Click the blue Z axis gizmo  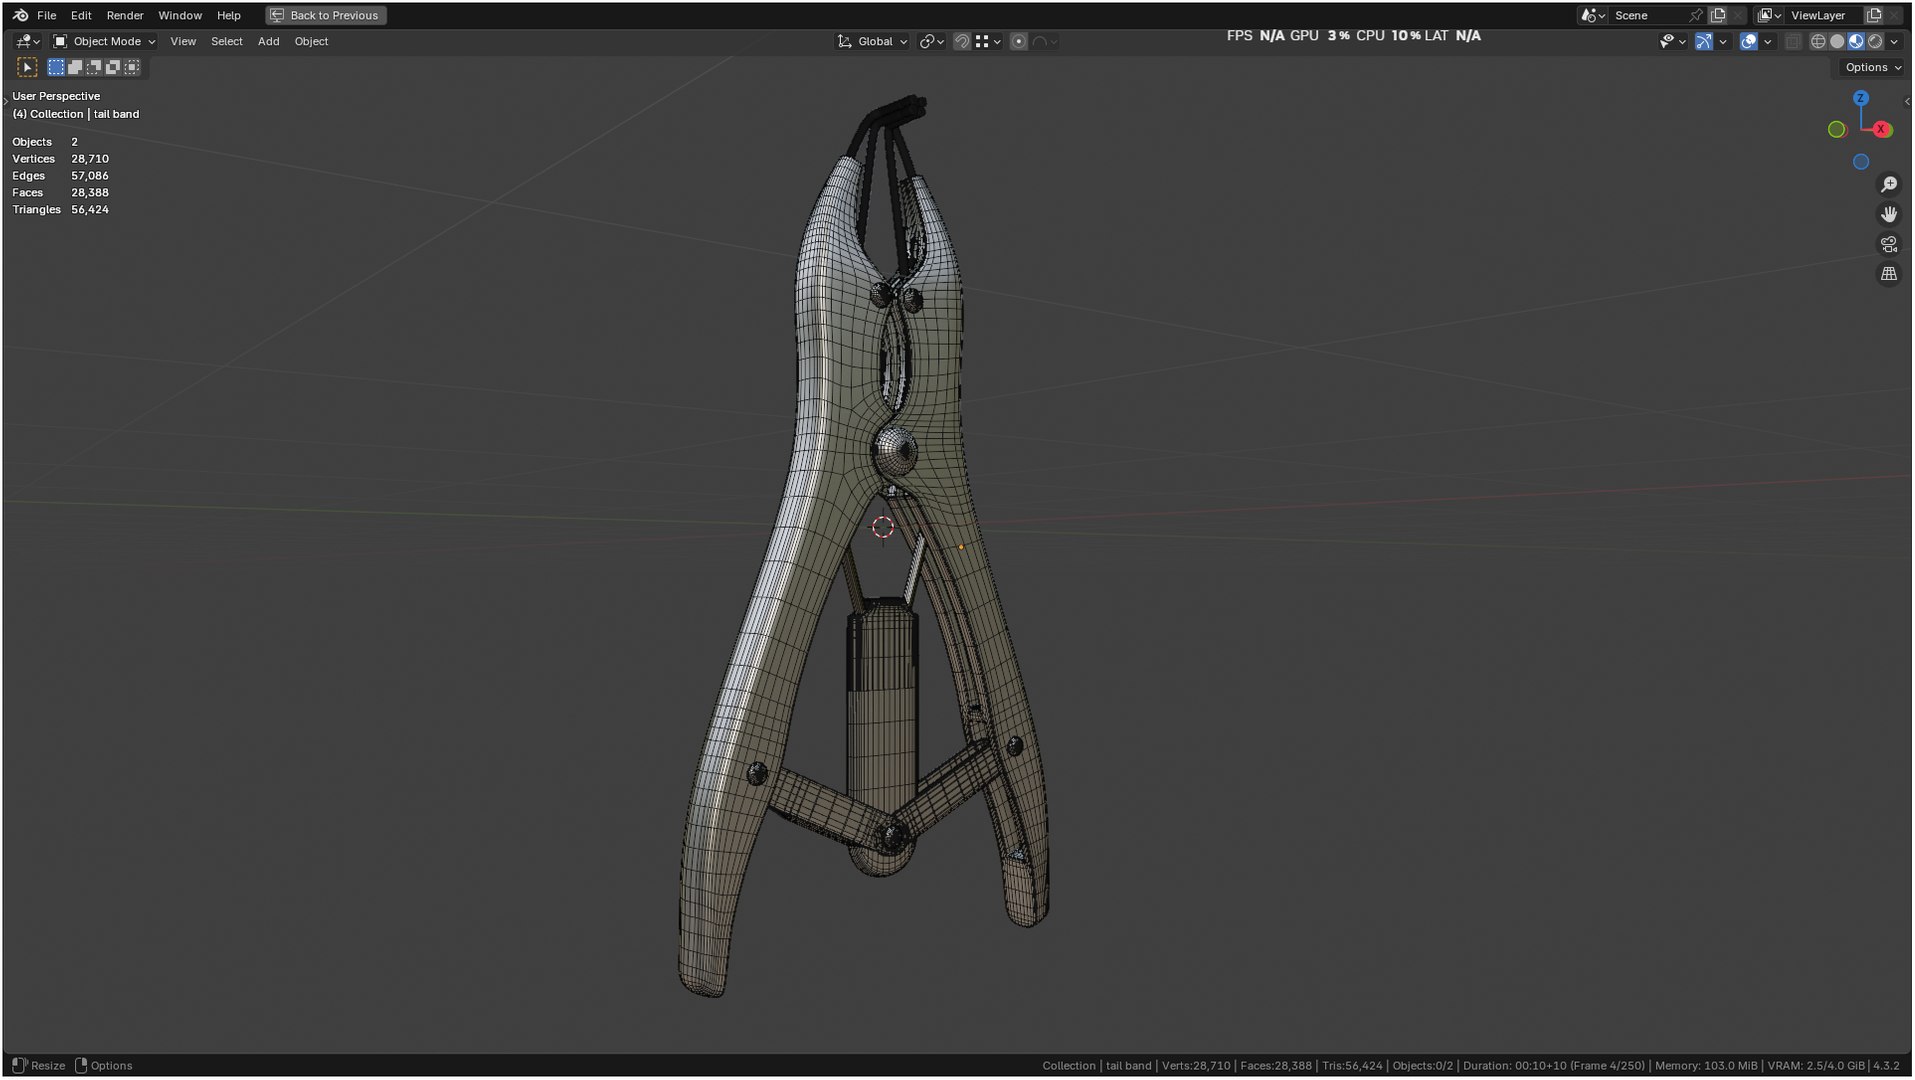coord(1861,98)
